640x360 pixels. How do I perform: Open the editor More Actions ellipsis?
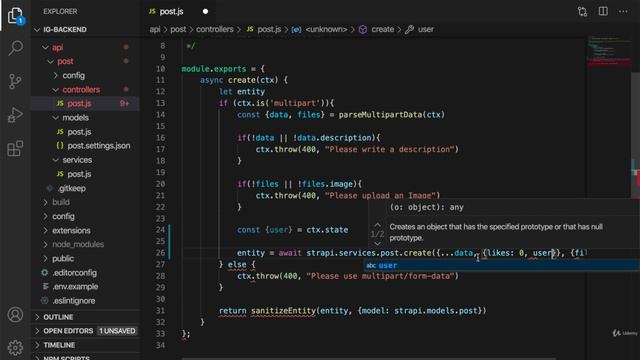pos(623,11)
